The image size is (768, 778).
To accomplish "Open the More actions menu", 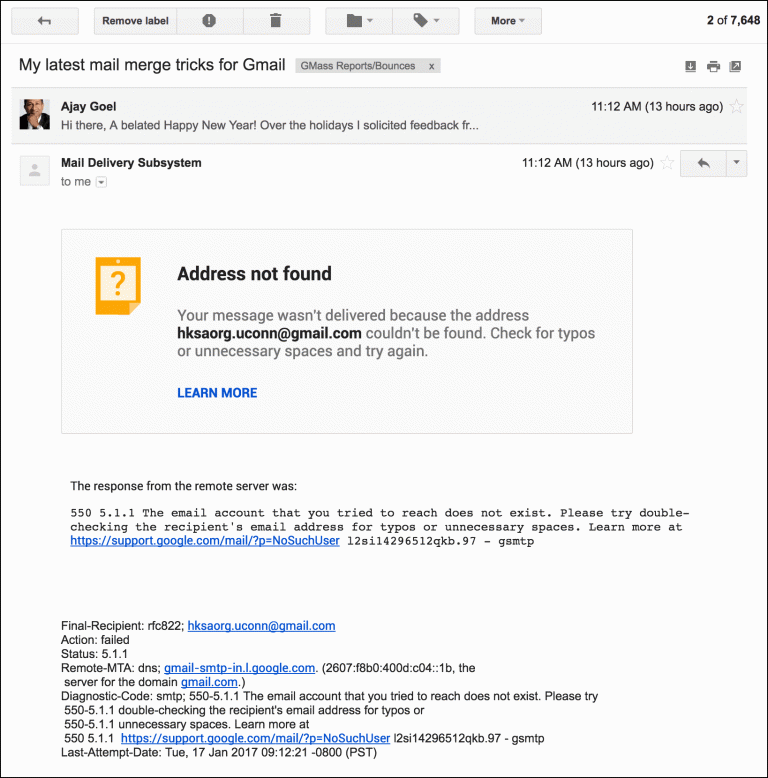I will [x=508, y=21].
